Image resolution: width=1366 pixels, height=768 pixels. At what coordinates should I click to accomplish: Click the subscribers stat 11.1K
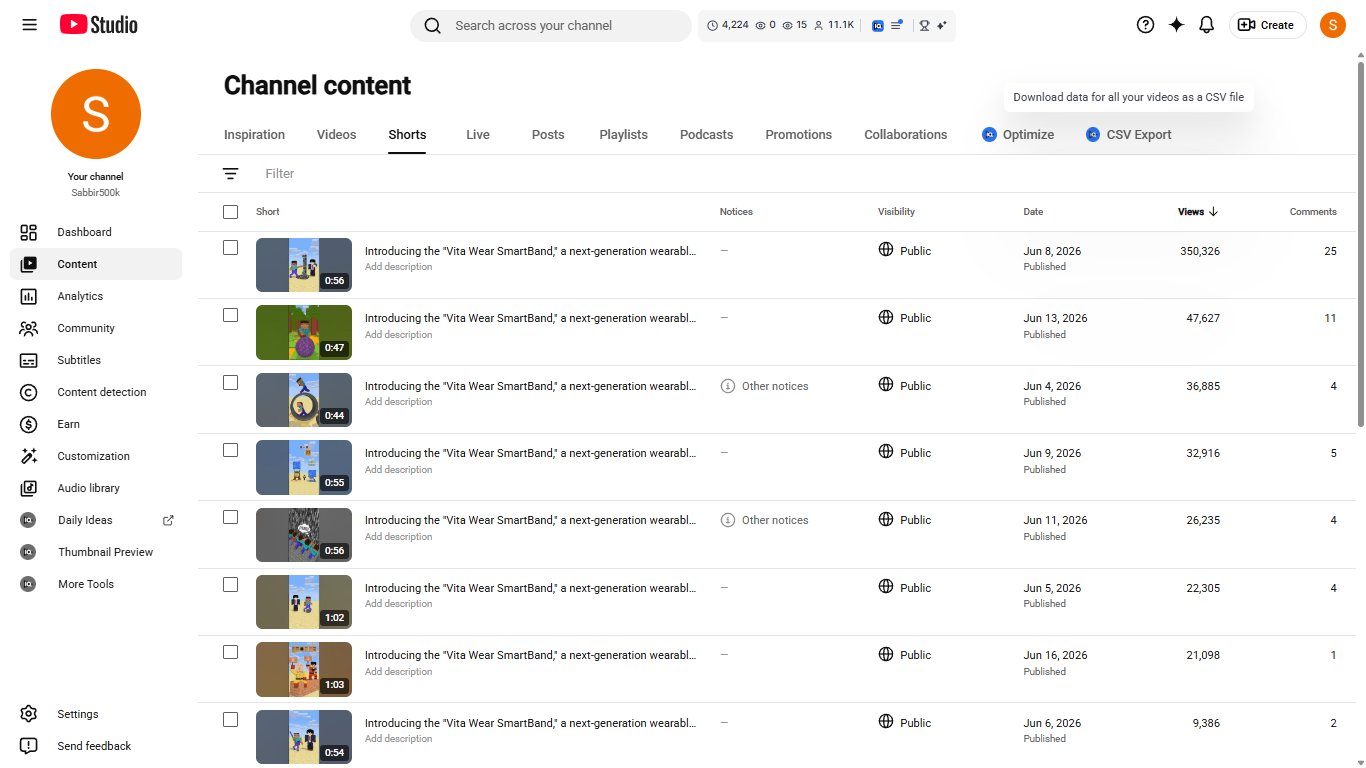pos(834,25)
